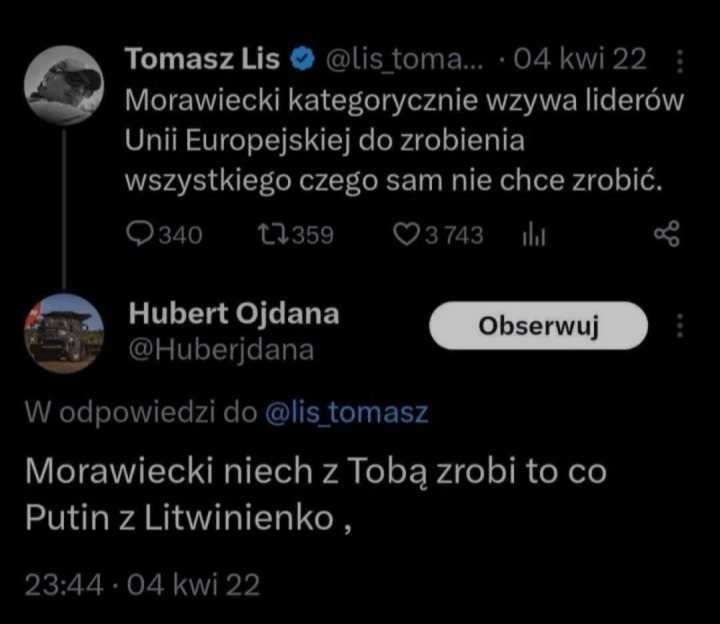Open tweet analytics bar chart icon

point(531,234)
